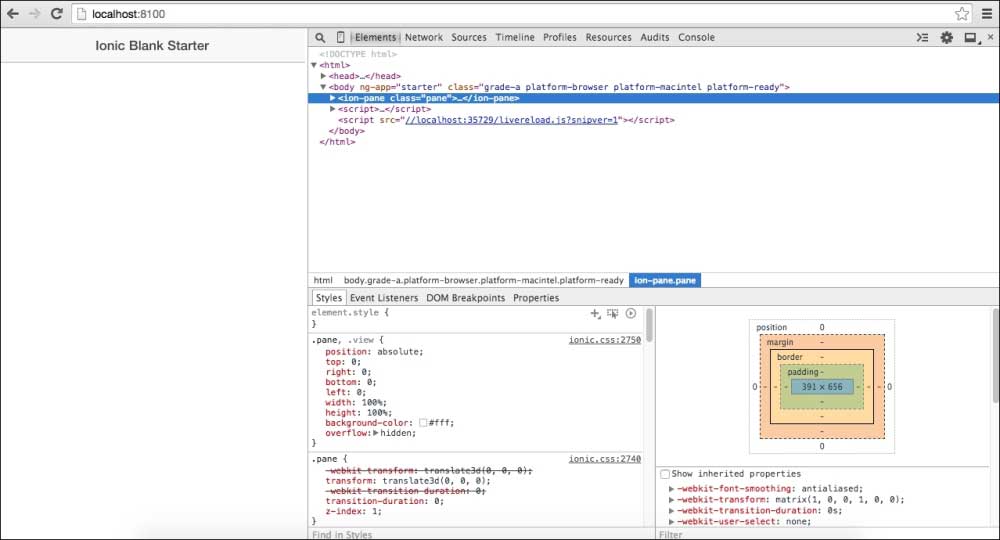Open DevTools settings gear
The image size is (1000, 540).
pyautogui.click(x=946, y=38)
